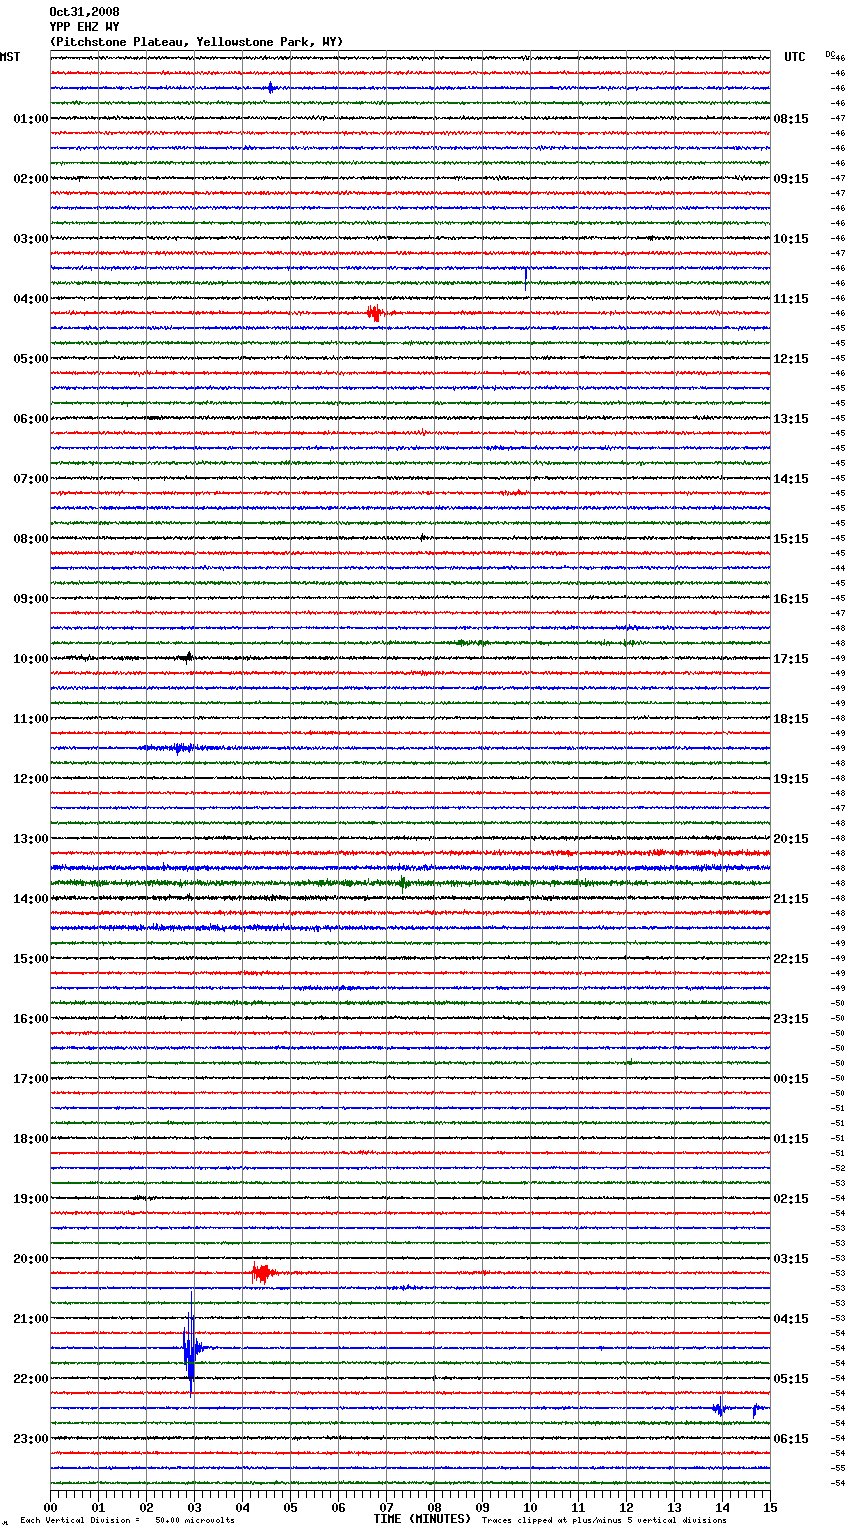Image resolution: width=850 pixels, height=1534 pixels.
Task: Click the red seismic burst after 04:00
Action: tap(375, 313)
